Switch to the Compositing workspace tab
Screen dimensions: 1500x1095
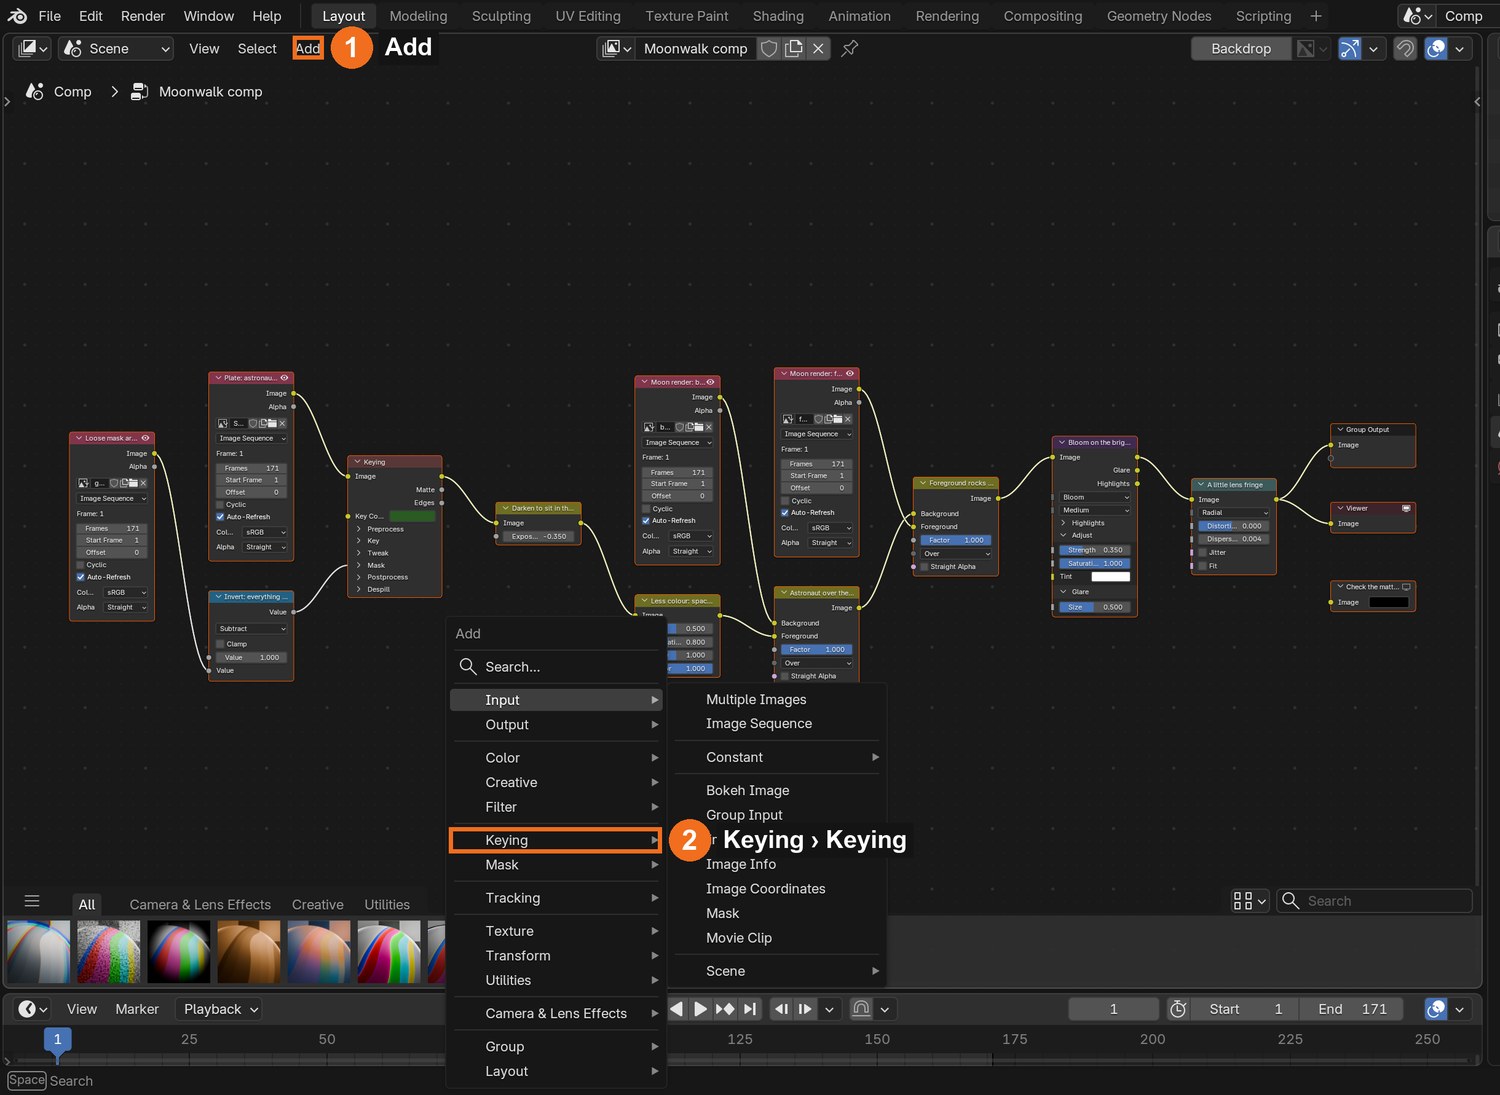pyautogui.click(x=1042, y=16)
